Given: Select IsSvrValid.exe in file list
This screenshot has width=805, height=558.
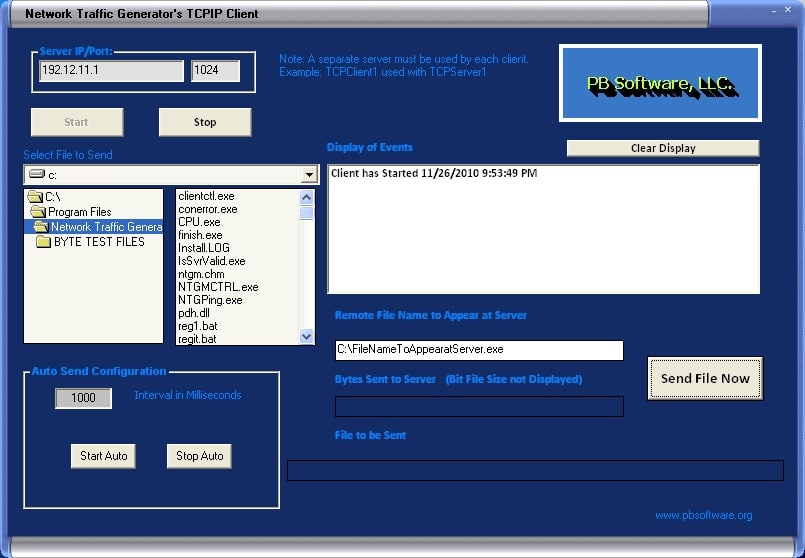Looking at the screenshot, I should click(x=212, y=261).
